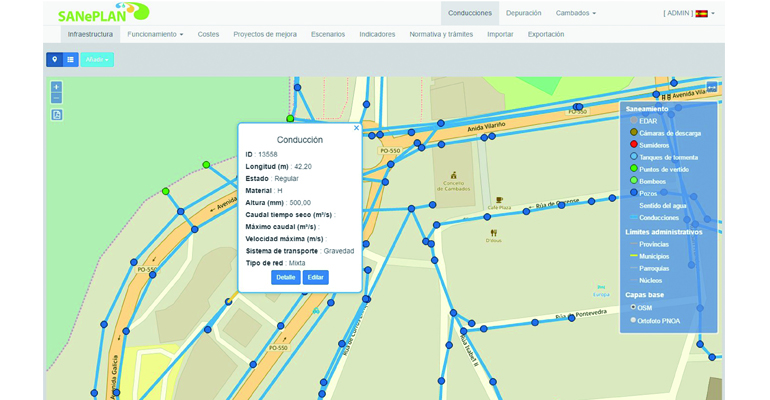The image size is (770, 400).
Task: Expand the Funcionamiento menu
Action: point(155,34)
